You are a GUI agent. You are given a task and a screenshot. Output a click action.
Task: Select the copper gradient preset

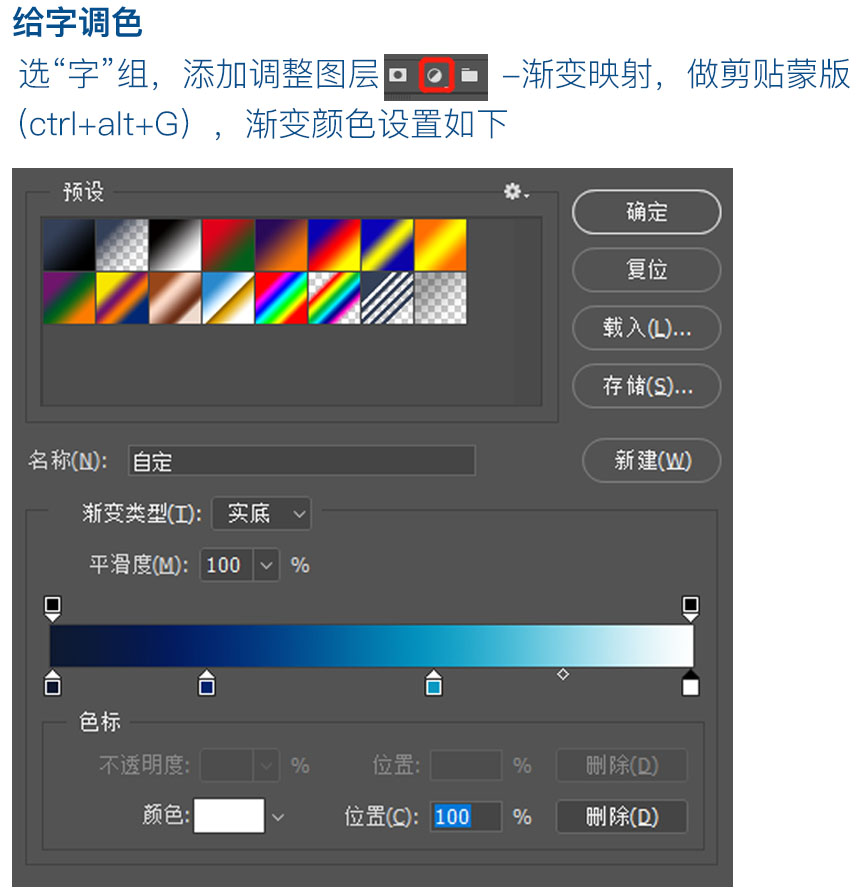click(x=175, y=298)
